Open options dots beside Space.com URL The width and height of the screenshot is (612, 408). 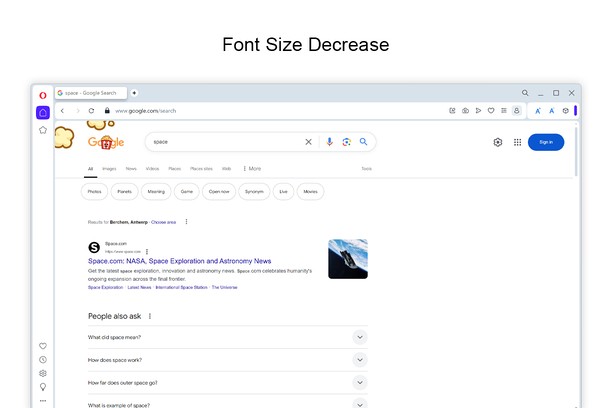point(147,252)
